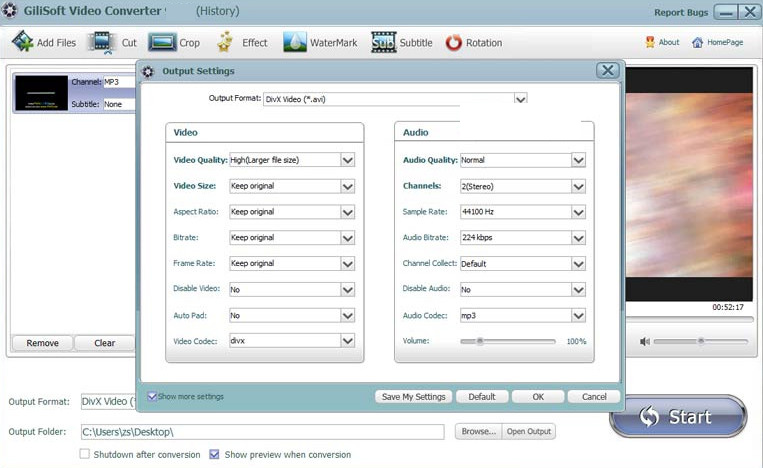Viewport: 763px width, 468px height.
Task: Click the Subtitle None field
Action: (x=119, y=104)
